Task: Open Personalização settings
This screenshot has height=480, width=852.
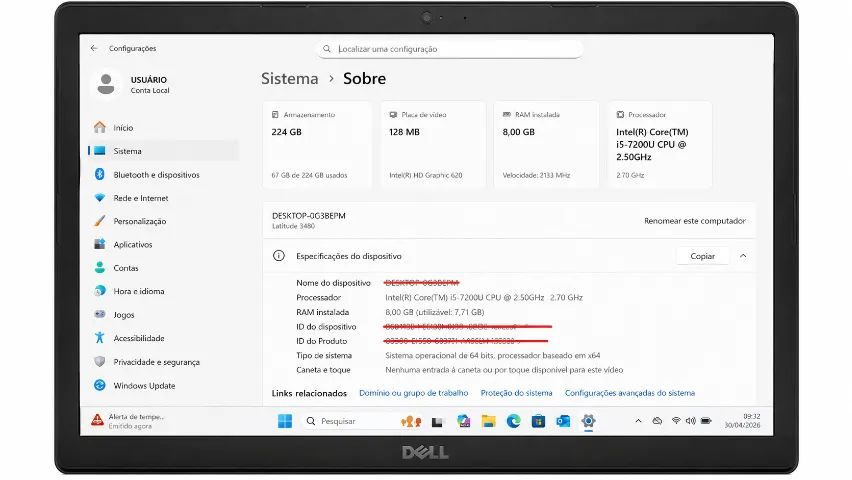Action: pyautogui.click(x=163, y=221)
